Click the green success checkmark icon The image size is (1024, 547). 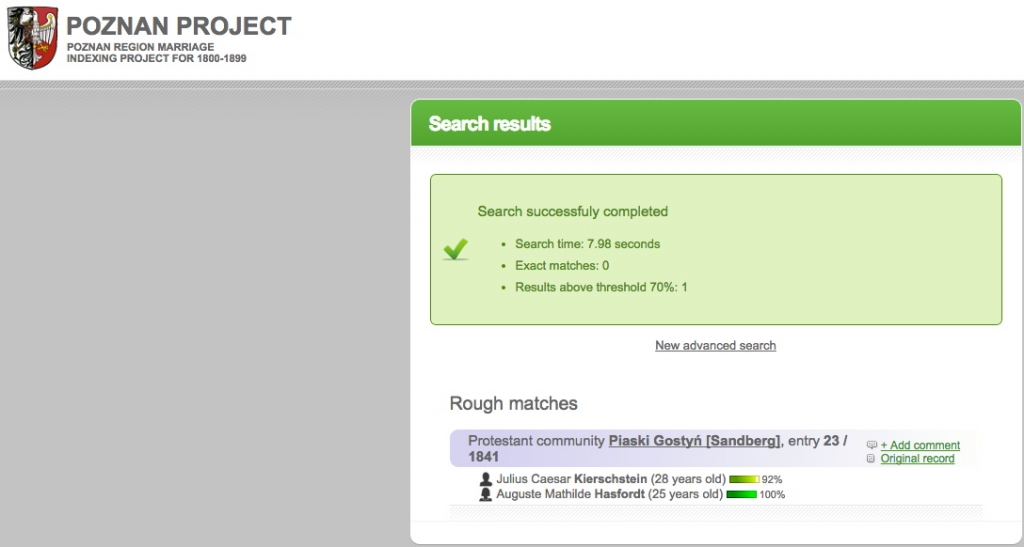455,249
